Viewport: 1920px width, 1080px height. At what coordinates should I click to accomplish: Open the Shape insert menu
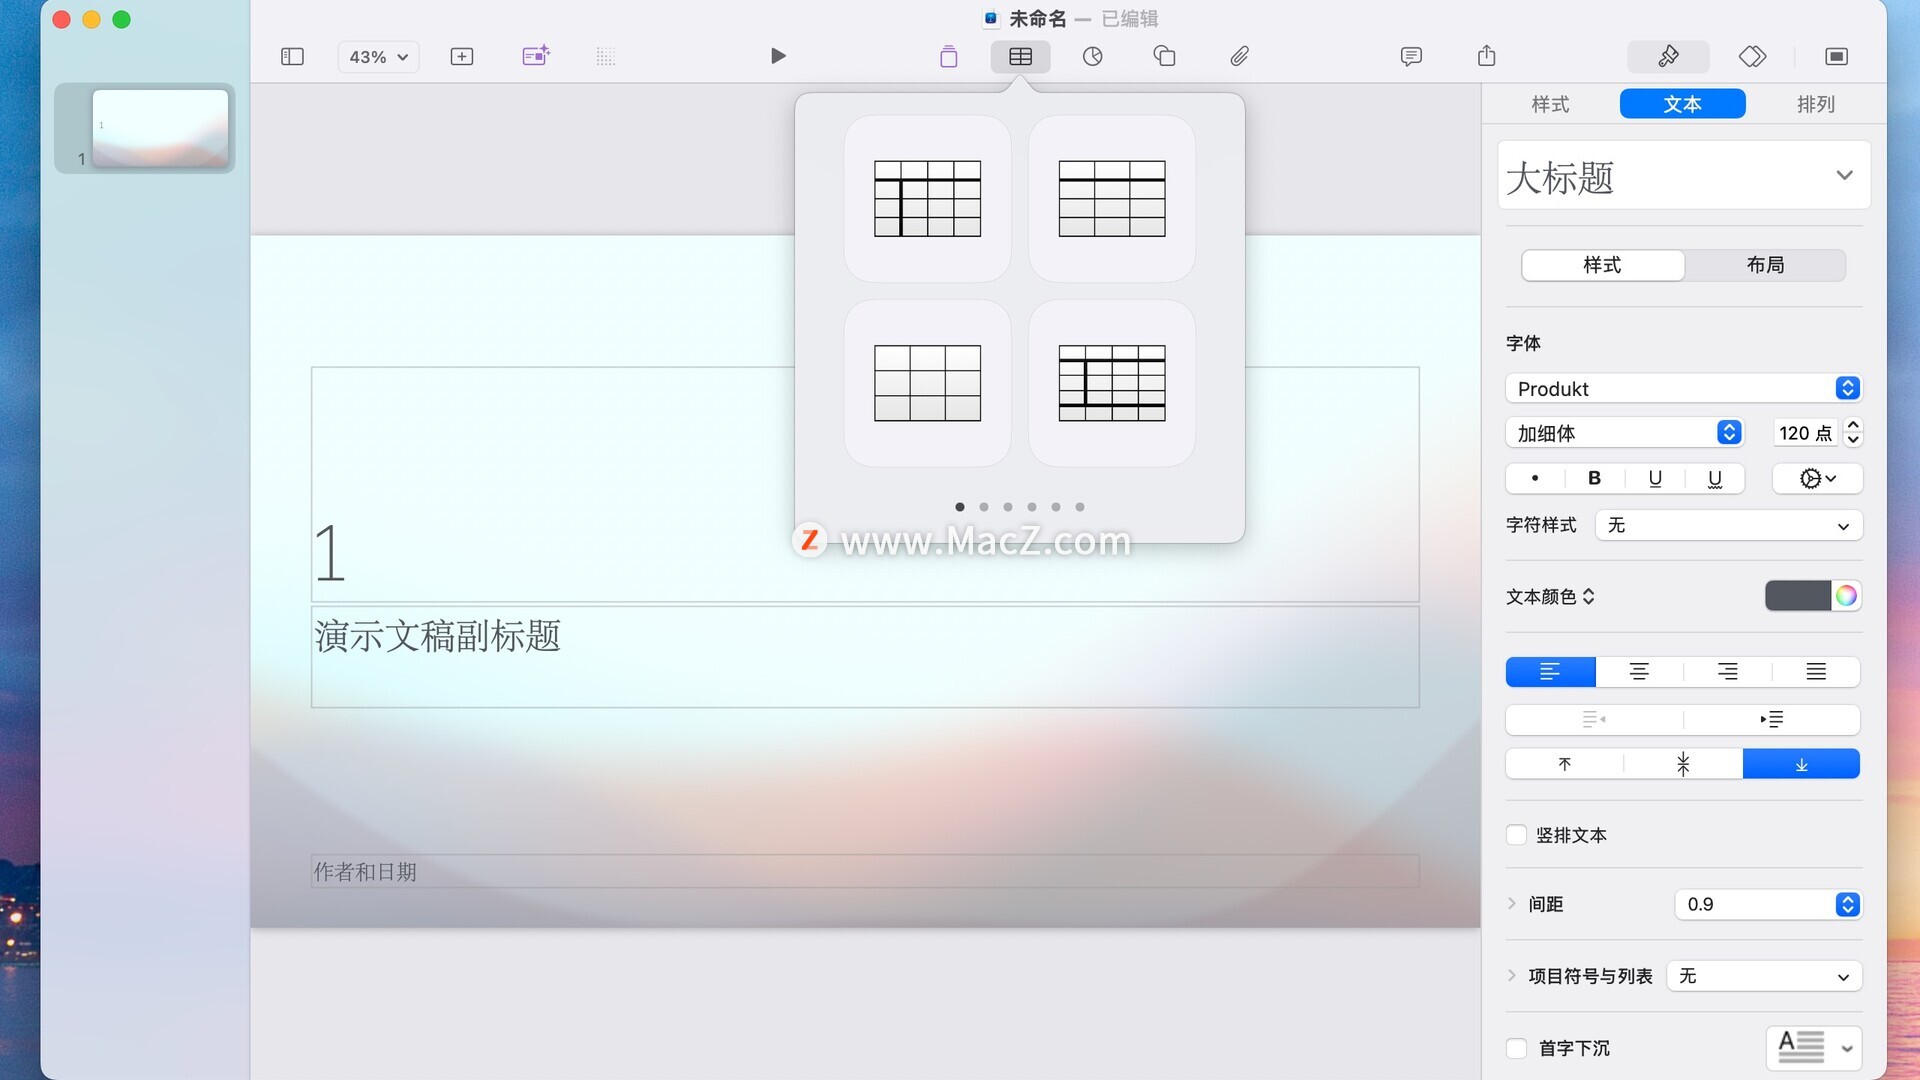(x=1164, y=56)
